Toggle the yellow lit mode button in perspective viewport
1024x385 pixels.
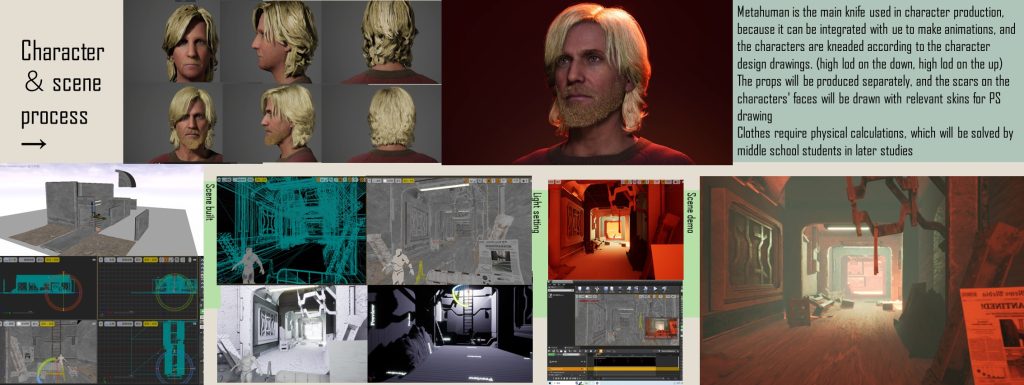pyautogui.click(x=47, y=324)
